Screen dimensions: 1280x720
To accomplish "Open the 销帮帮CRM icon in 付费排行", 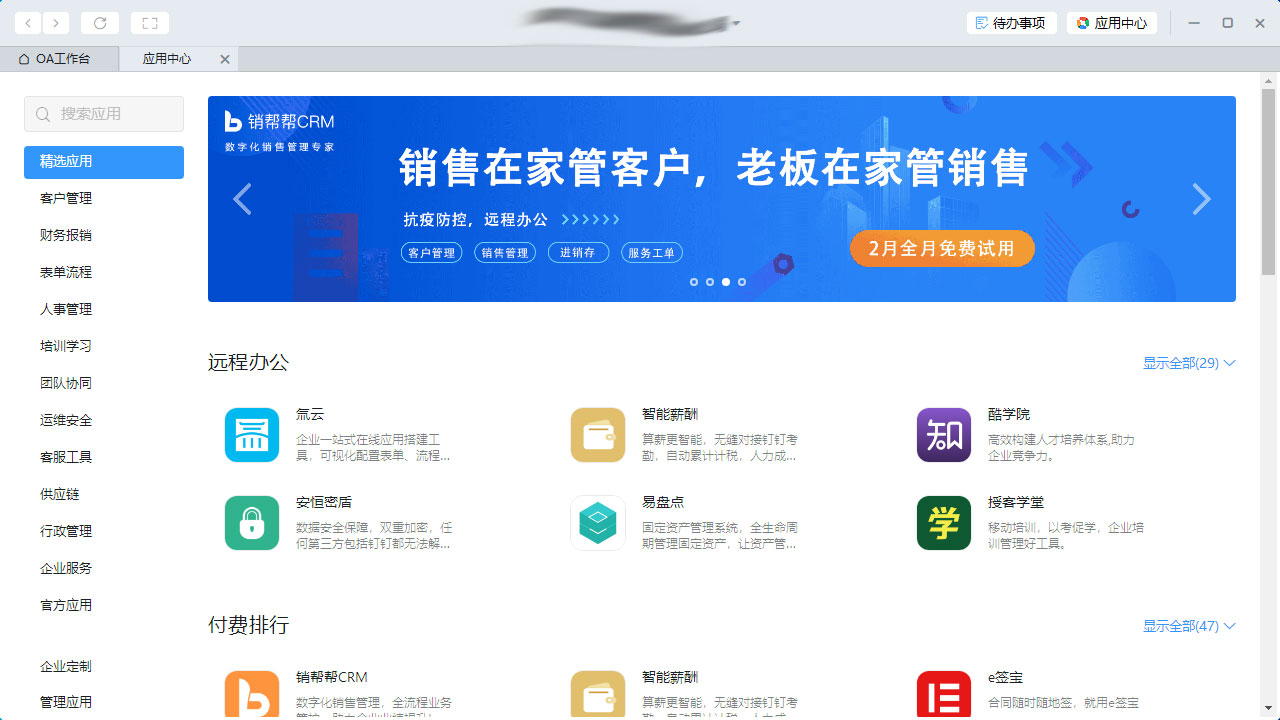I will coord(251,693).
